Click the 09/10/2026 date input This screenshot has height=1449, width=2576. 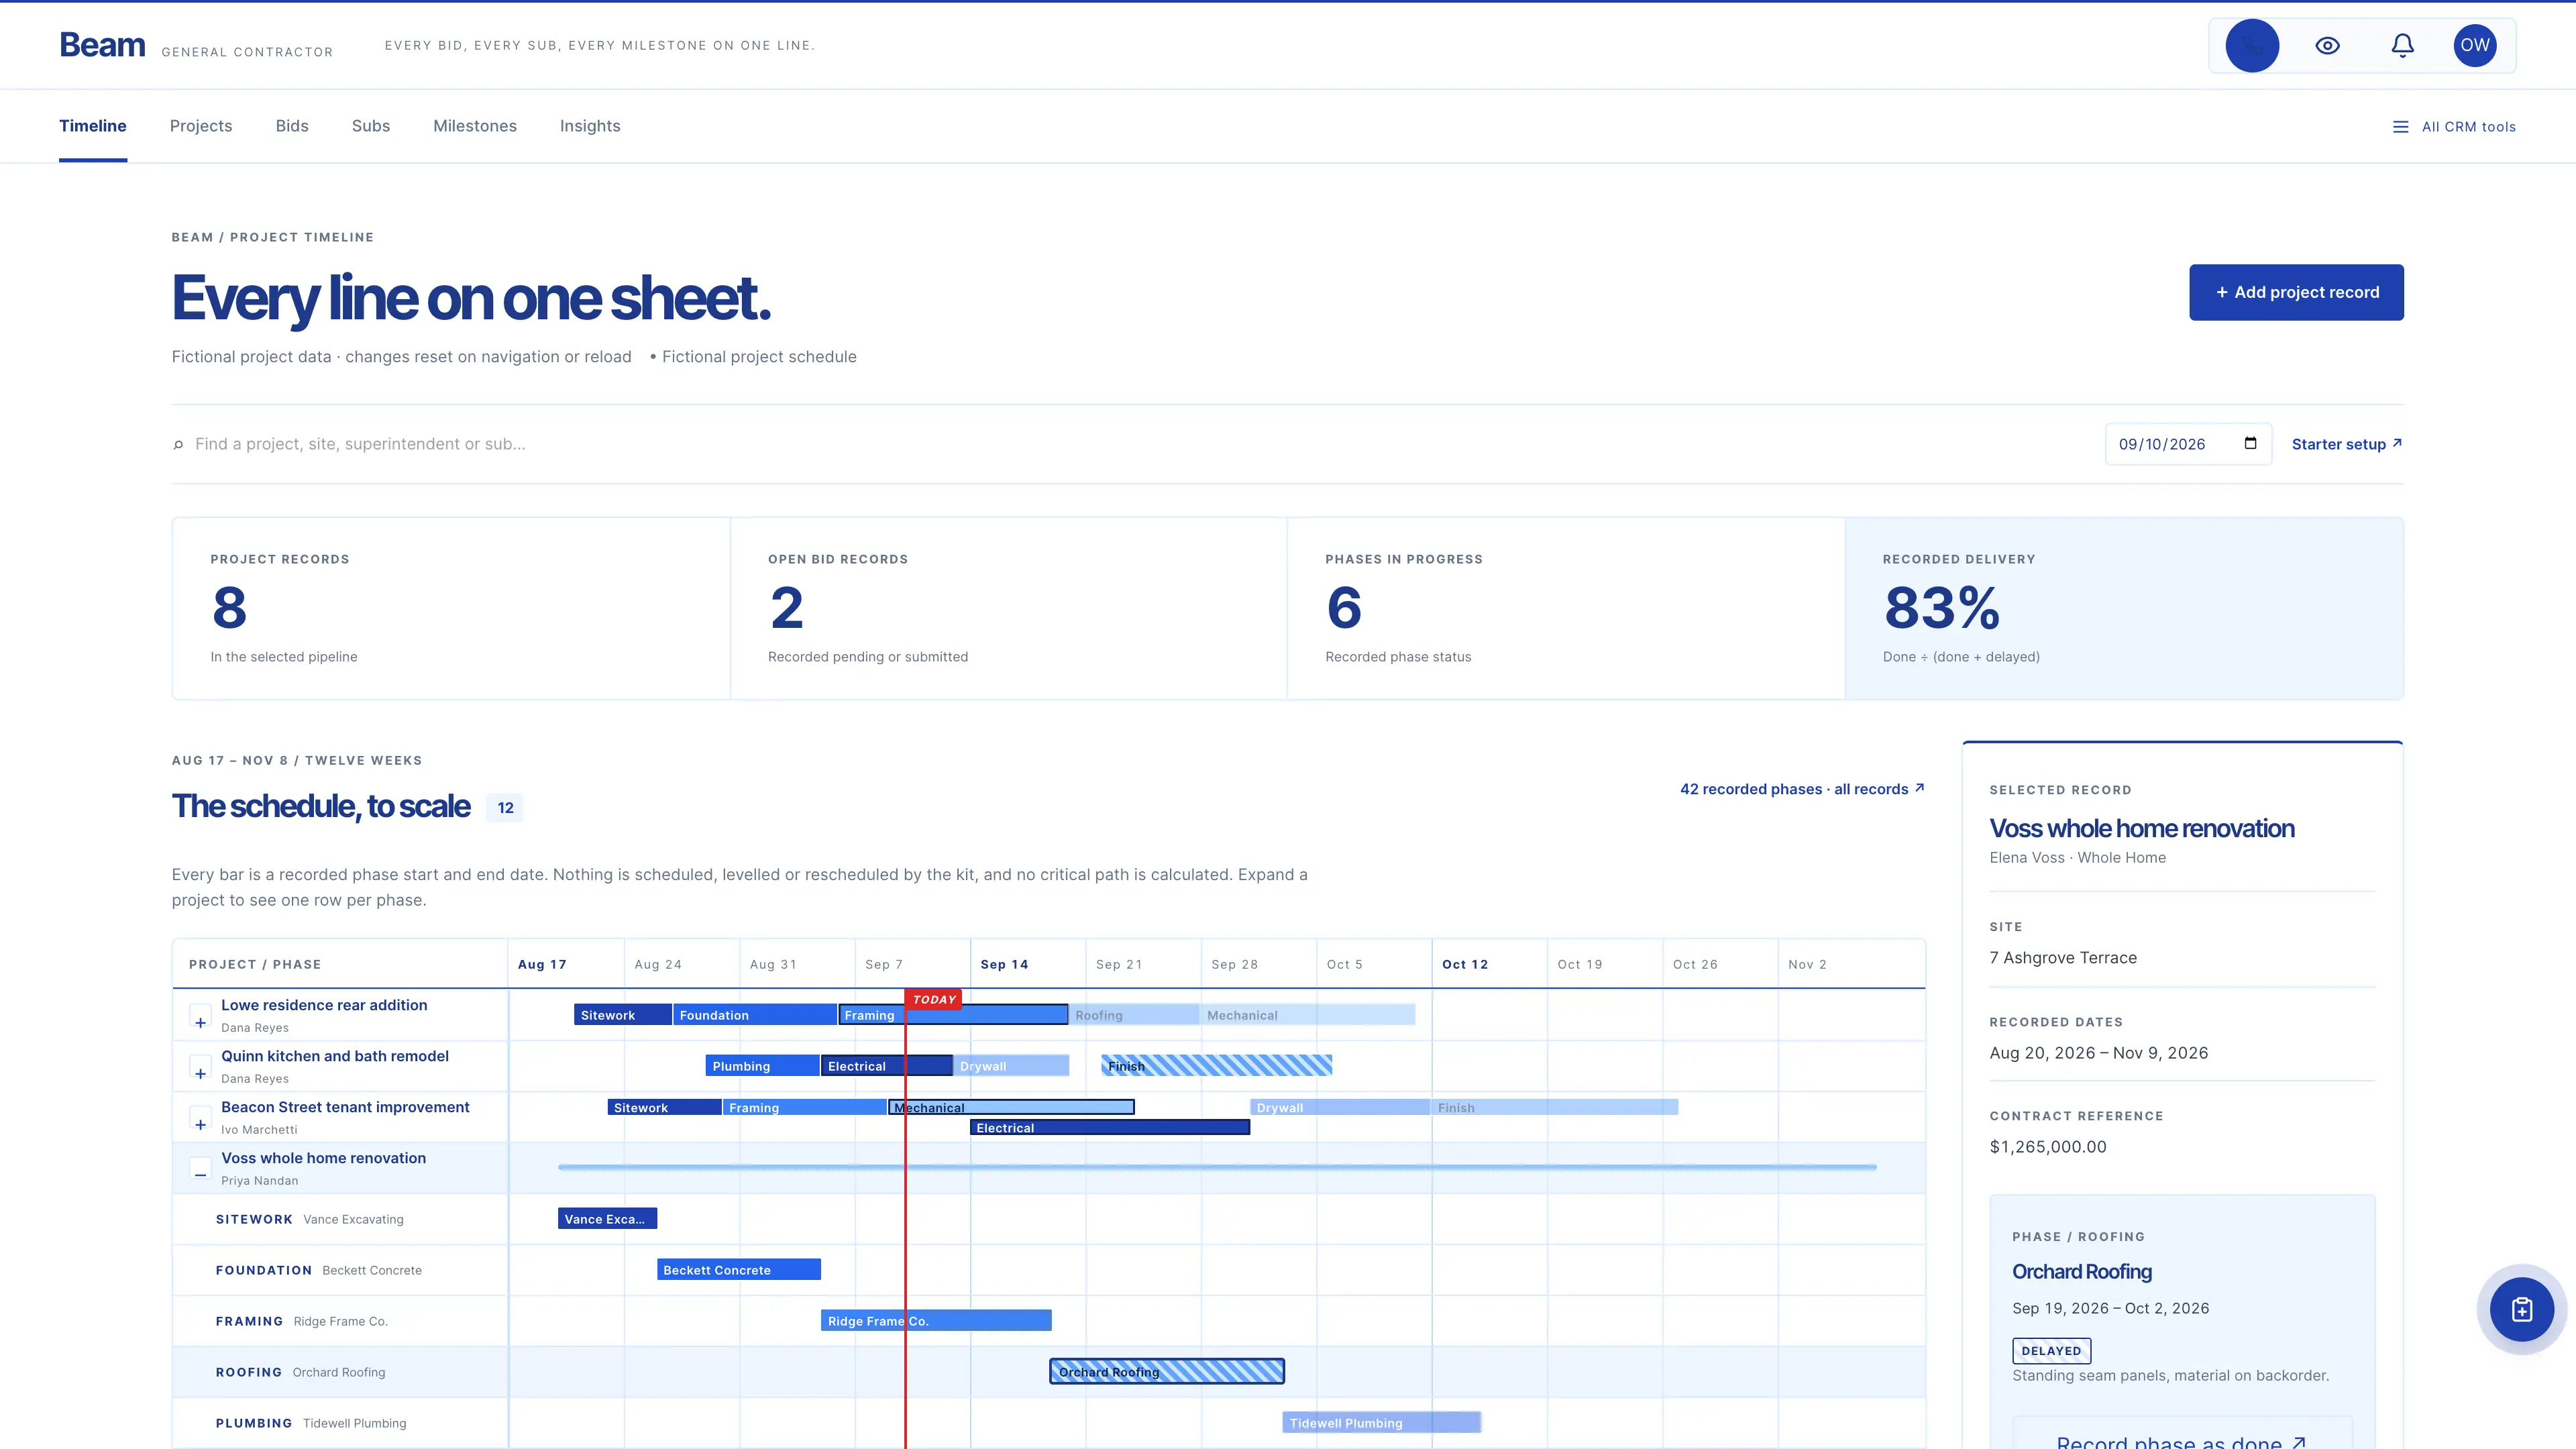click(x=2188, y=444)
